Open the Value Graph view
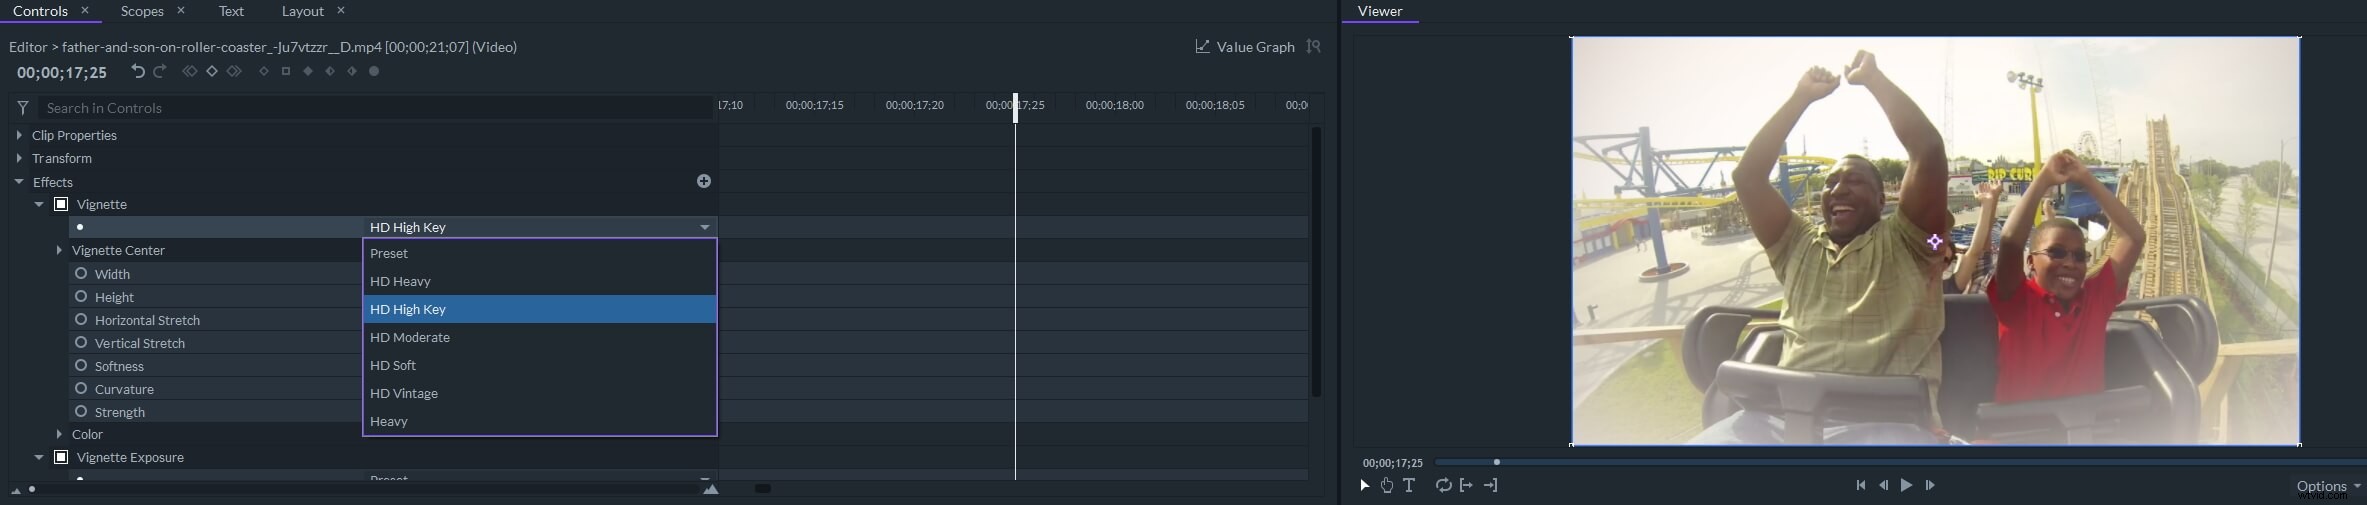 (1245, 47)
